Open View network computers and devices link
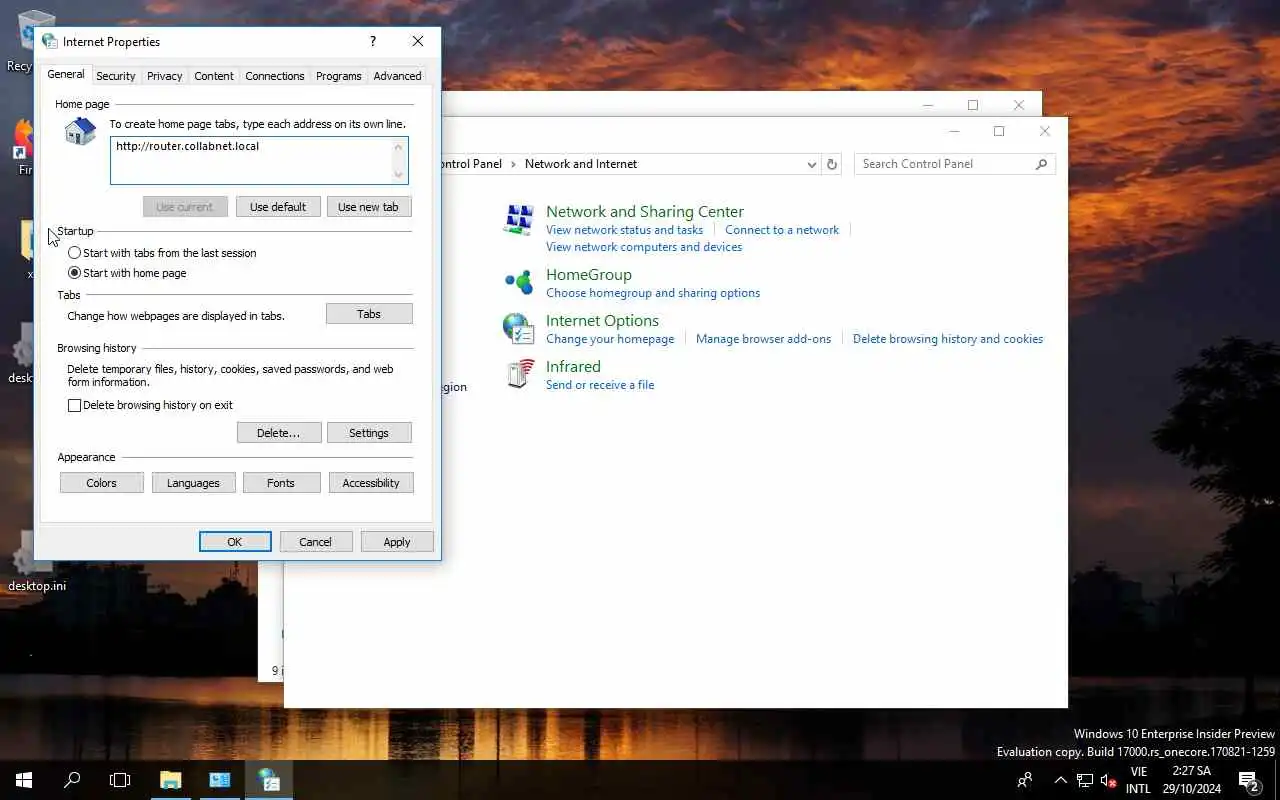 pos(644,247)
